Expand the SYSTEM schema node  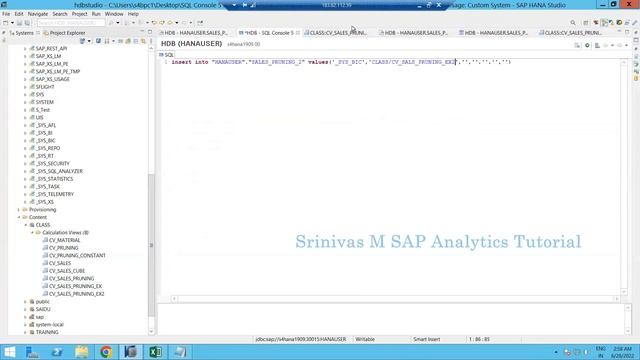25,102
